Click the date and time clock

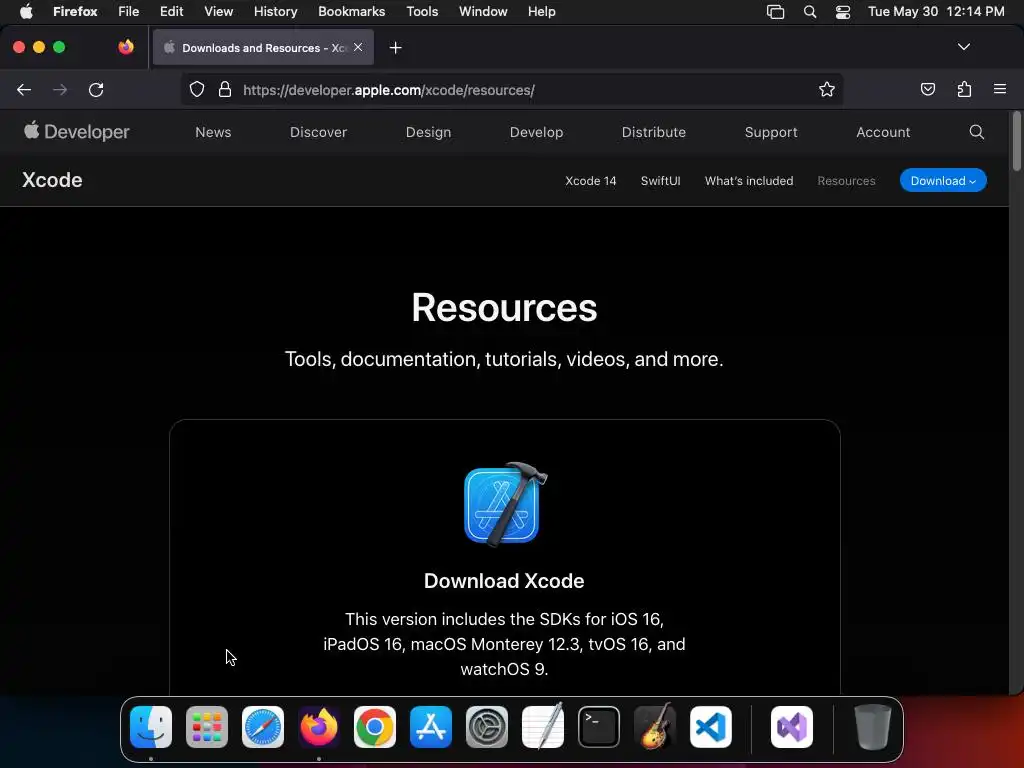936,11
